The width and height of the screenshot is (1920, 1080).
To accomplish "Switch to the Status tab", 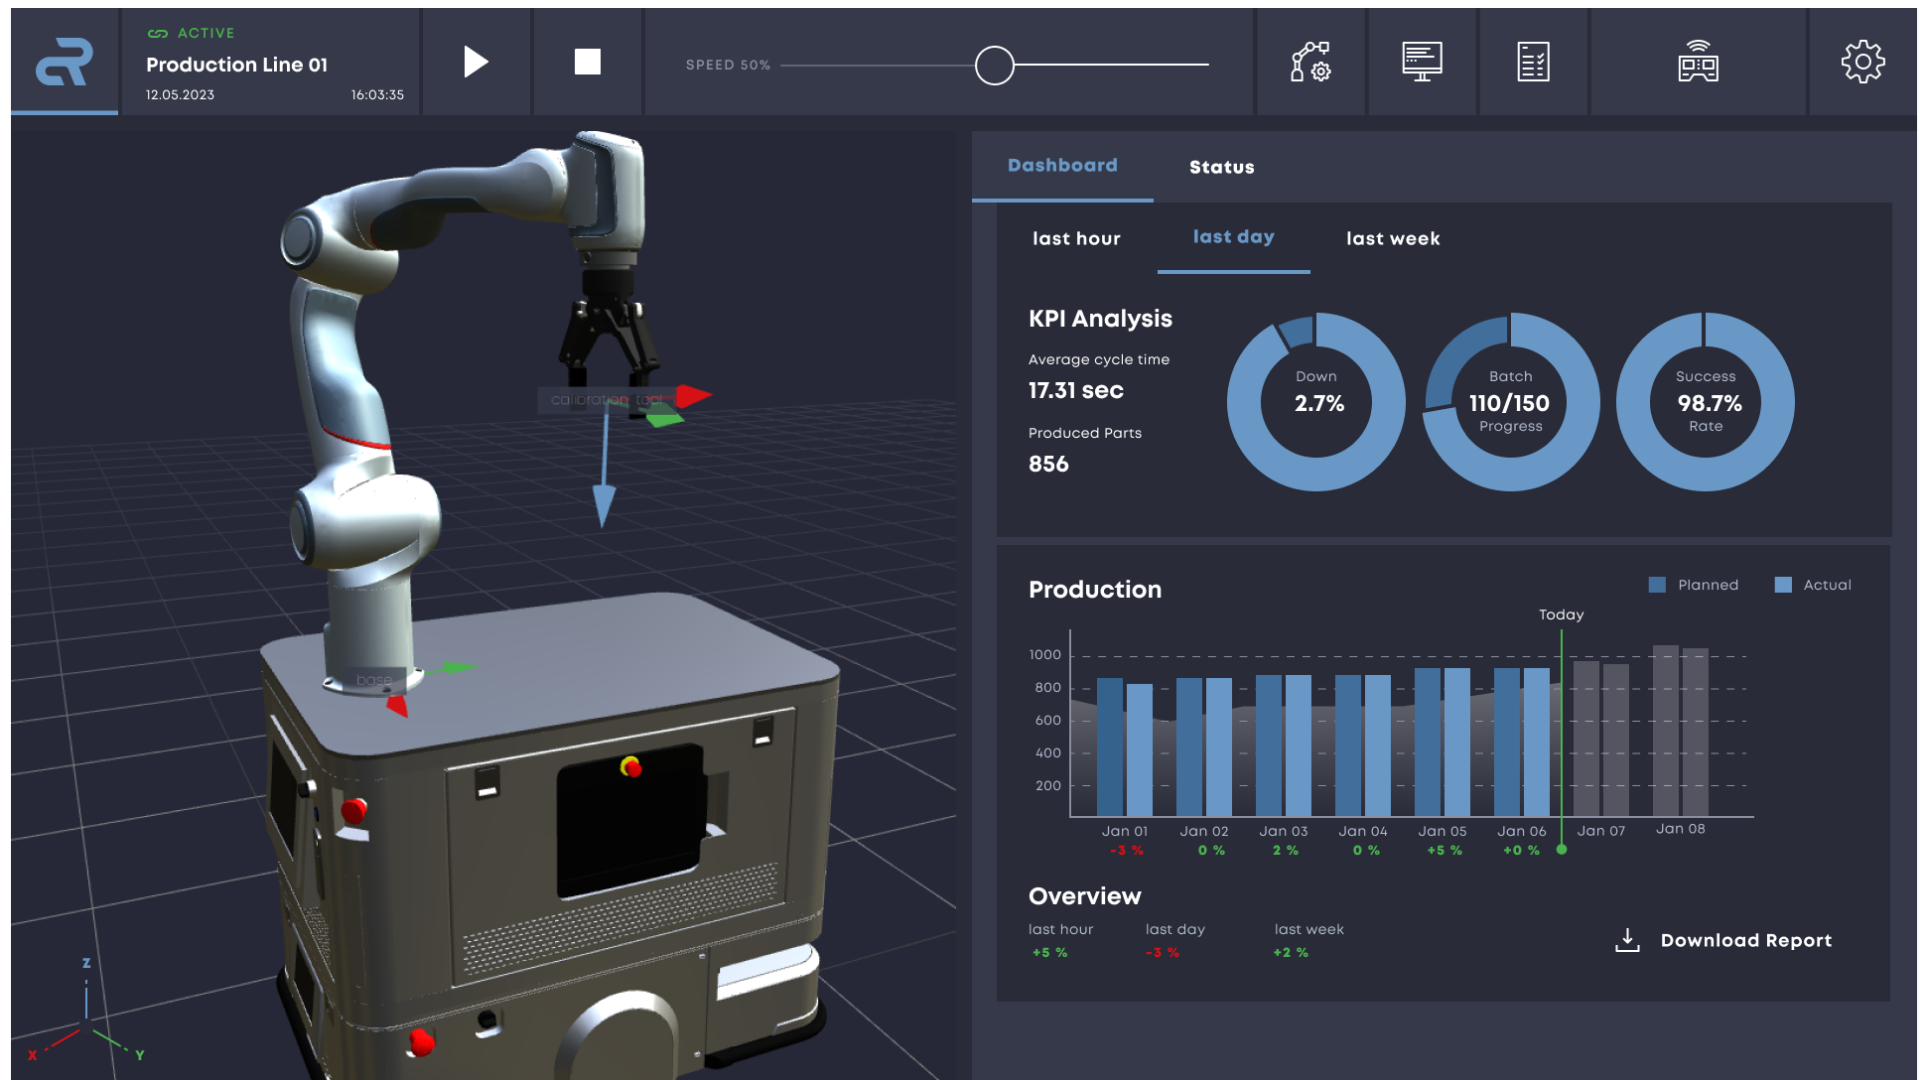I will pos(1221,167).
